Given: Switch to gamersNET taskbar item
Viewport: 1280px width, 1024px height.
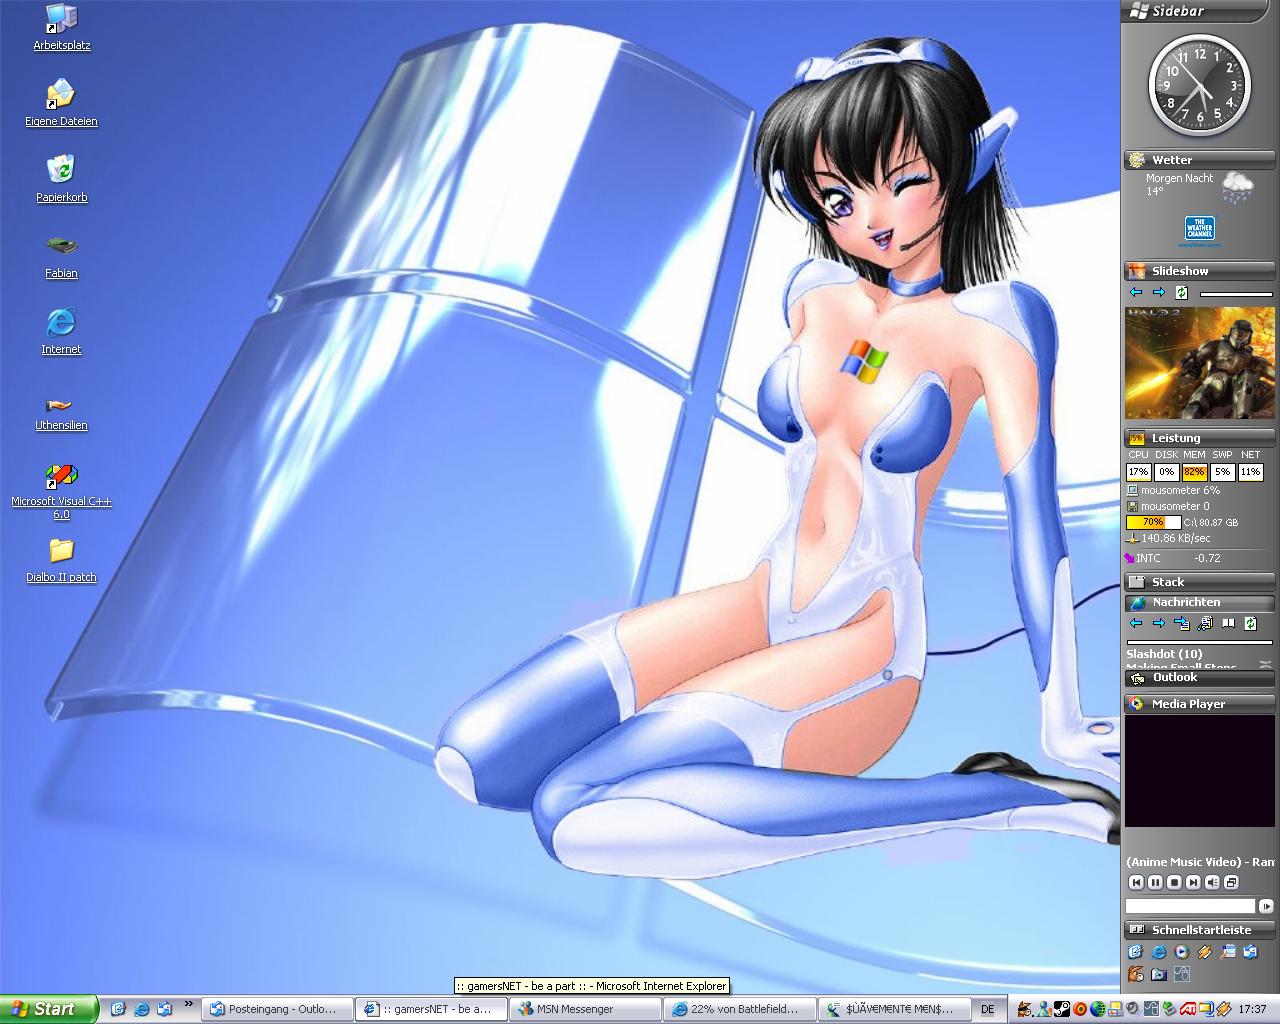Looking at the screenshot, I should click(x=433, y=1009).
